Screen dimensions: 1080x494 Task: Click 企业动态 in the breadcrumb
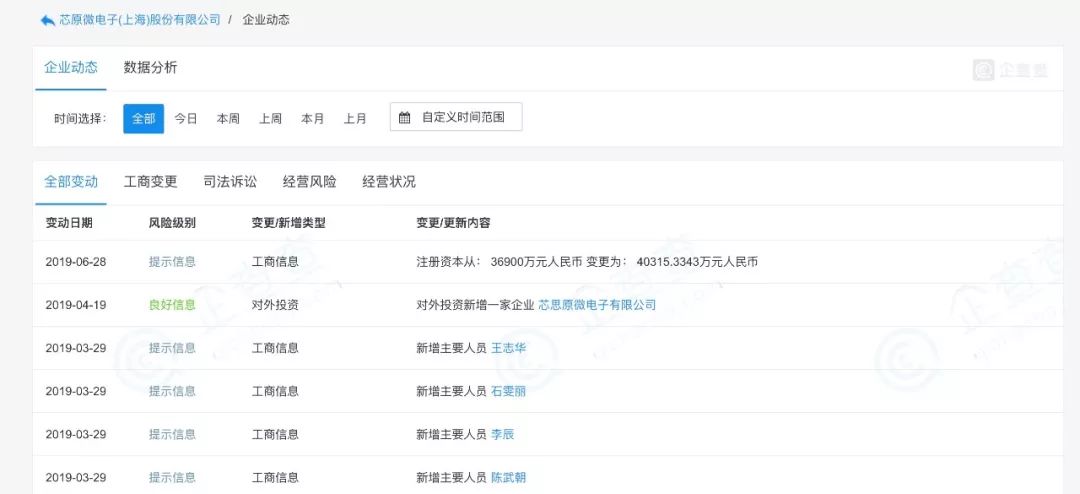tap(266, 19)
